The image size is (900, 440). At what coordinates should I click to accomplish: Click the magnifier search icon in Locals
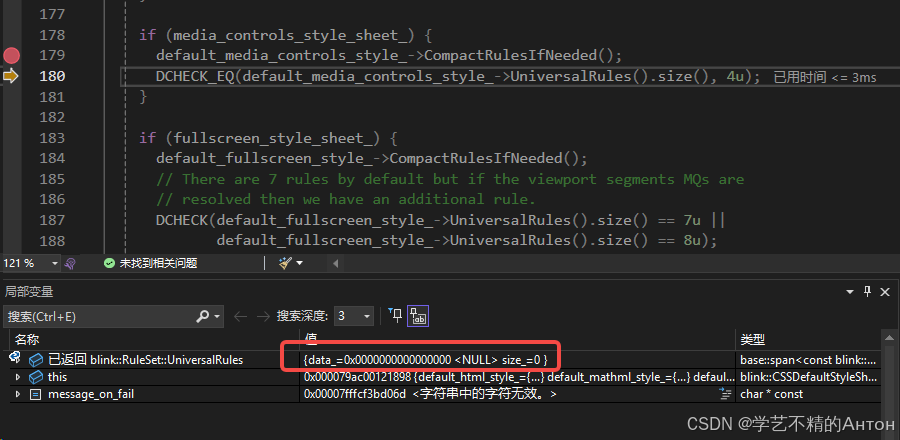click(x=203, y=316)
